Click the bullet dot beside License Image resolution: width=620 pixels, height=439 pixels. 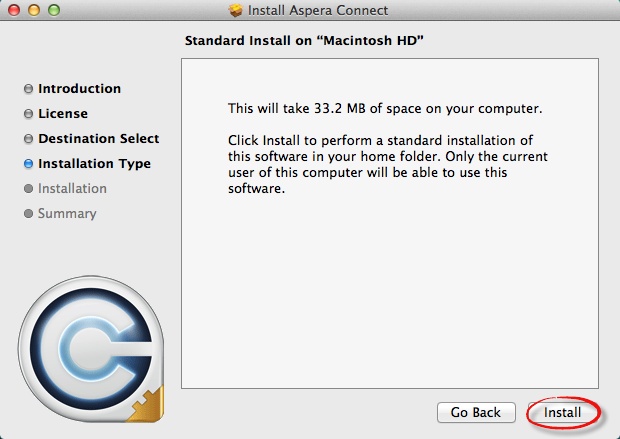pyautogui.click(x=29, y=114)
